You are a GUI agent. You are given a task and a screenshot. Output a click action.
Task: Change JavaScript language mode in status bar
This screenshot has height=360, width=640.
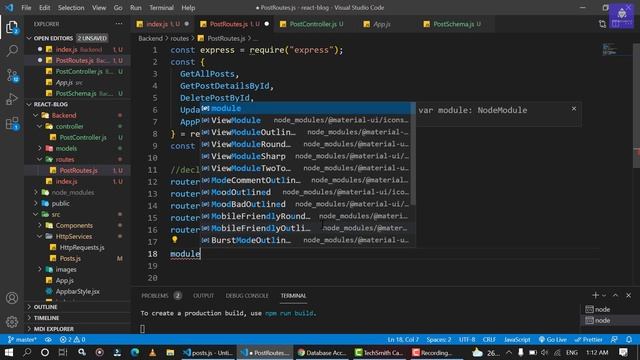point(517,340)
